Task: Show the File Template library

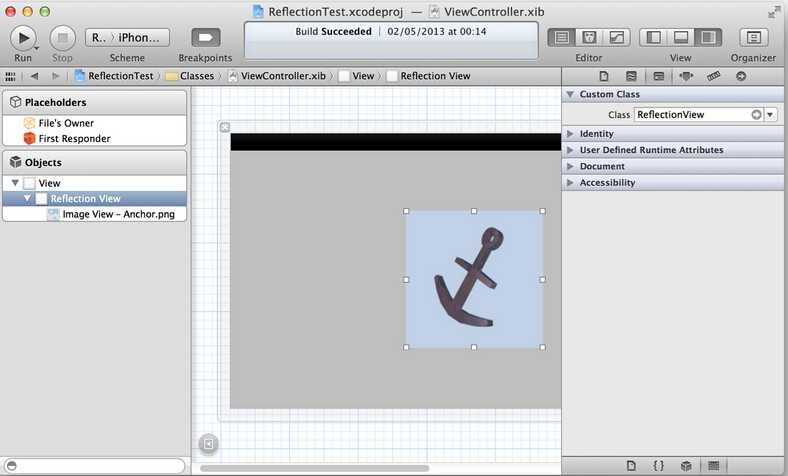Action: 631,465
